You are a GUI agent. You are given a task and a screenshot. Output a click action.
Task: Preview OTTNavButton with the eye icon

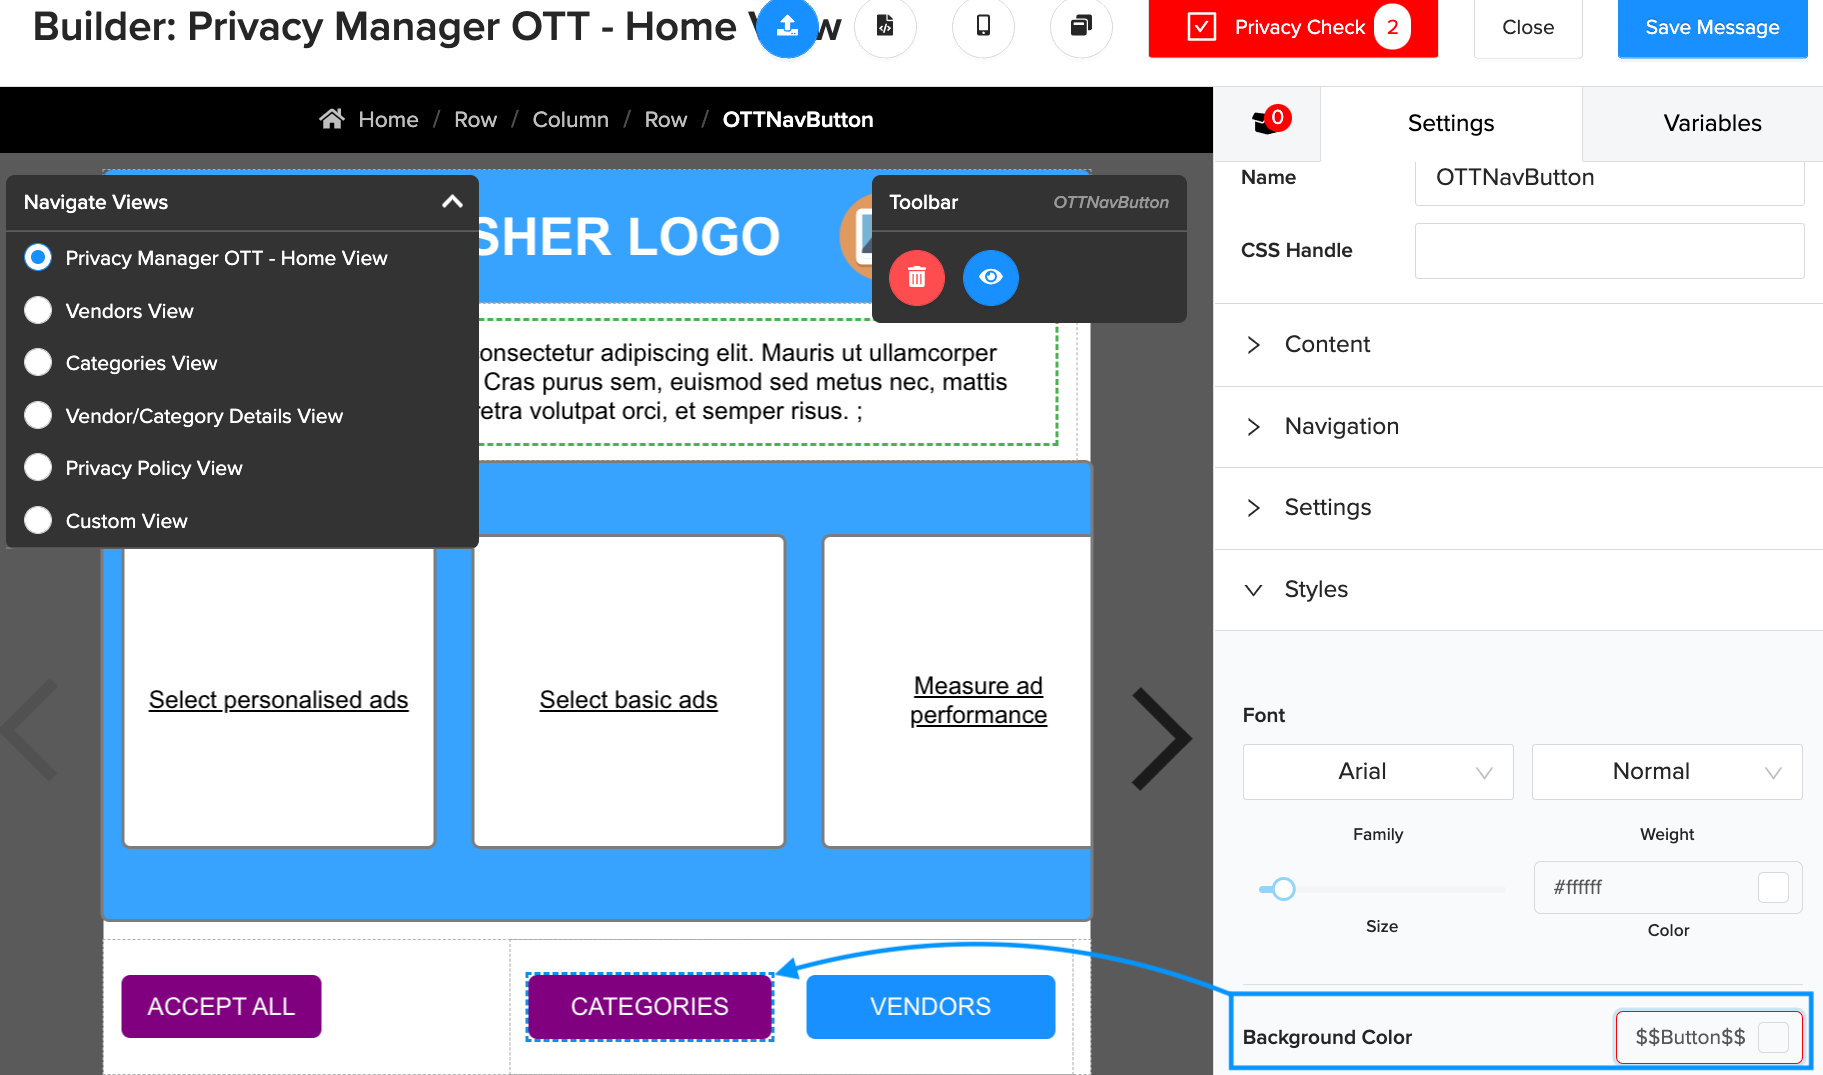pyautogui.click(x=990, y=278)
